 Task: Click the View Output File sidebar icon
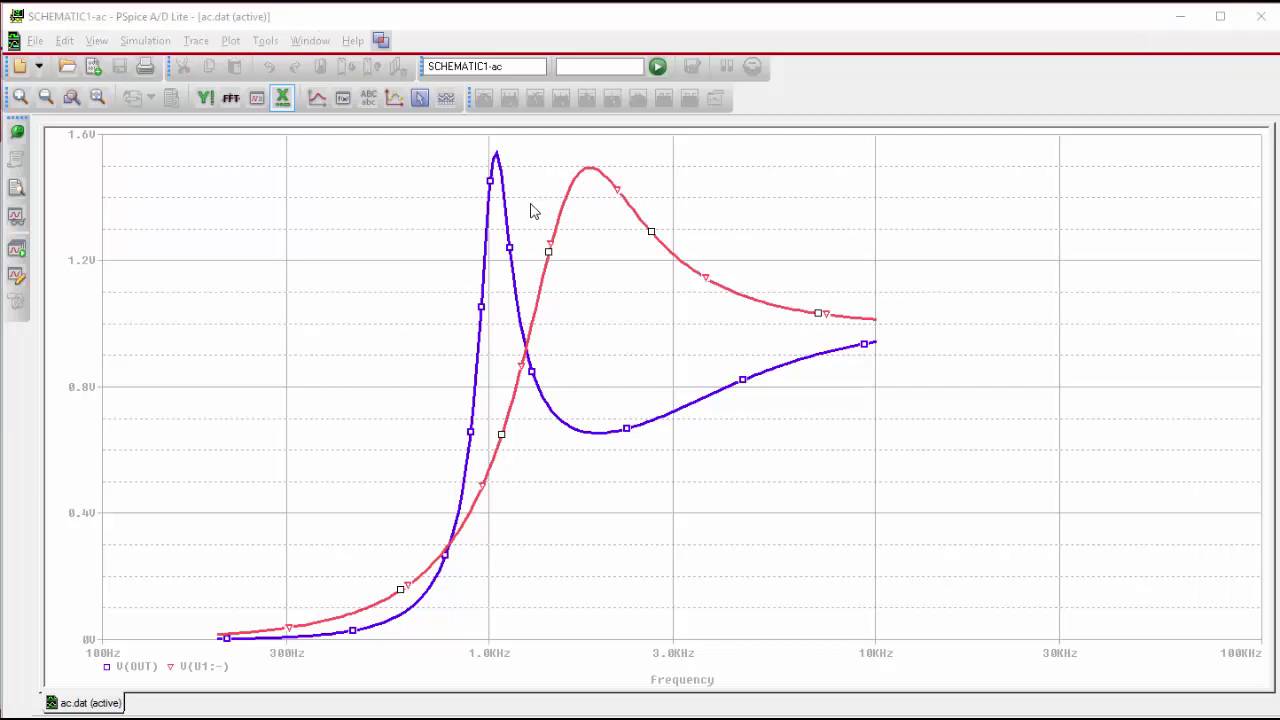pos(16,187)
